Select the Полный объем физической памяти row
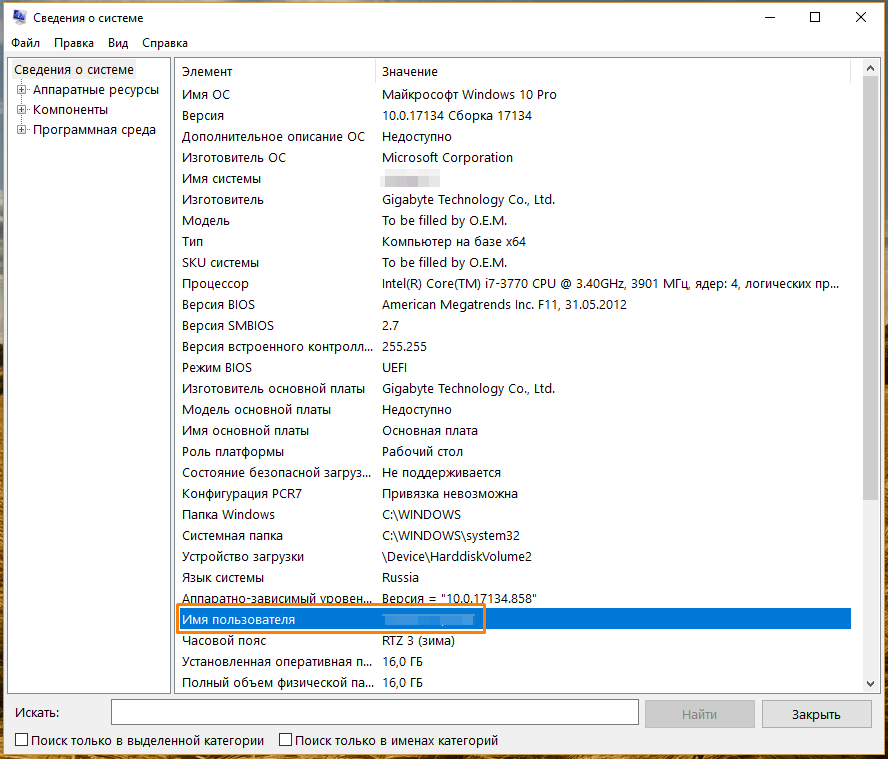Image resolution: width=888 pixels, height=759 pixels. [514, 683]
